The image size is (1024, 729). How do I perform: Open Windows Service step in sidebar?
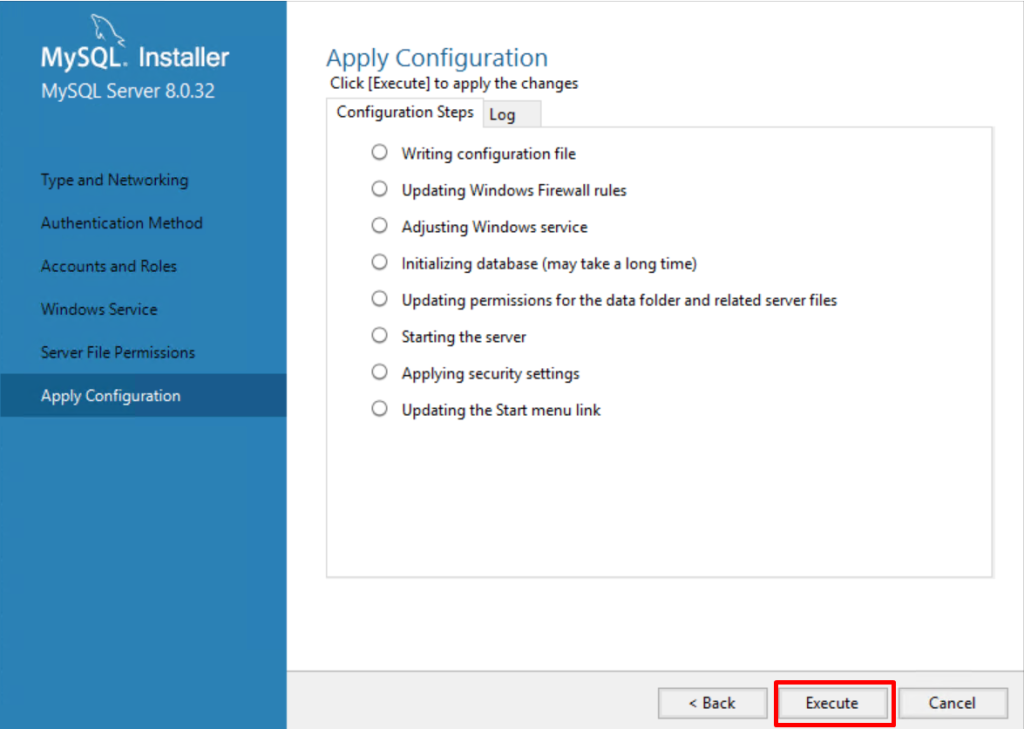(99, 309)
